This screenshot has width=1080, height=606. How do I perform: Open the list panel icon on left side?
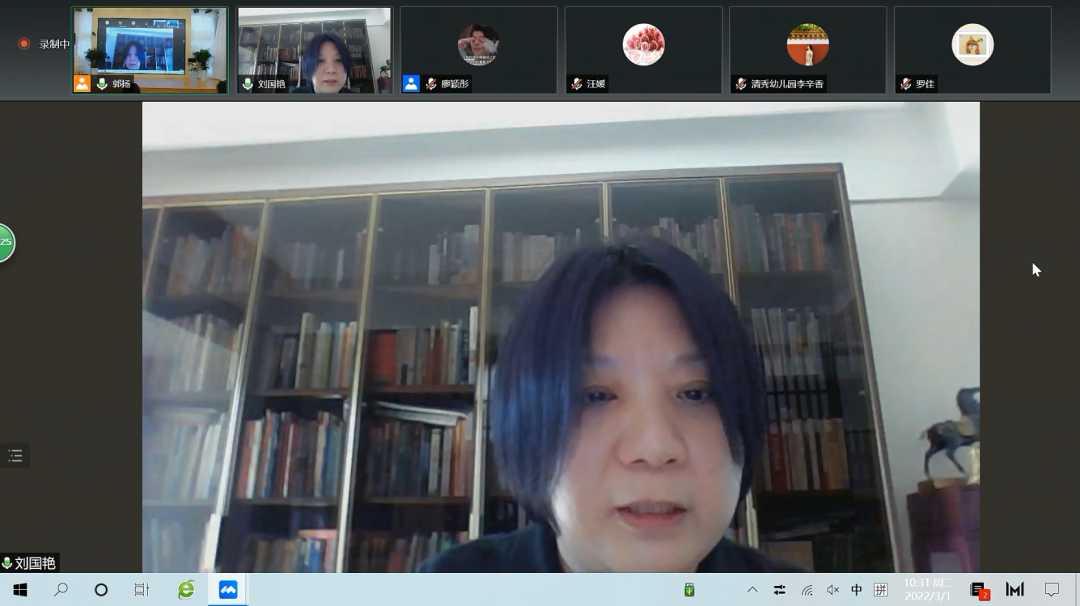click(15, 456)
